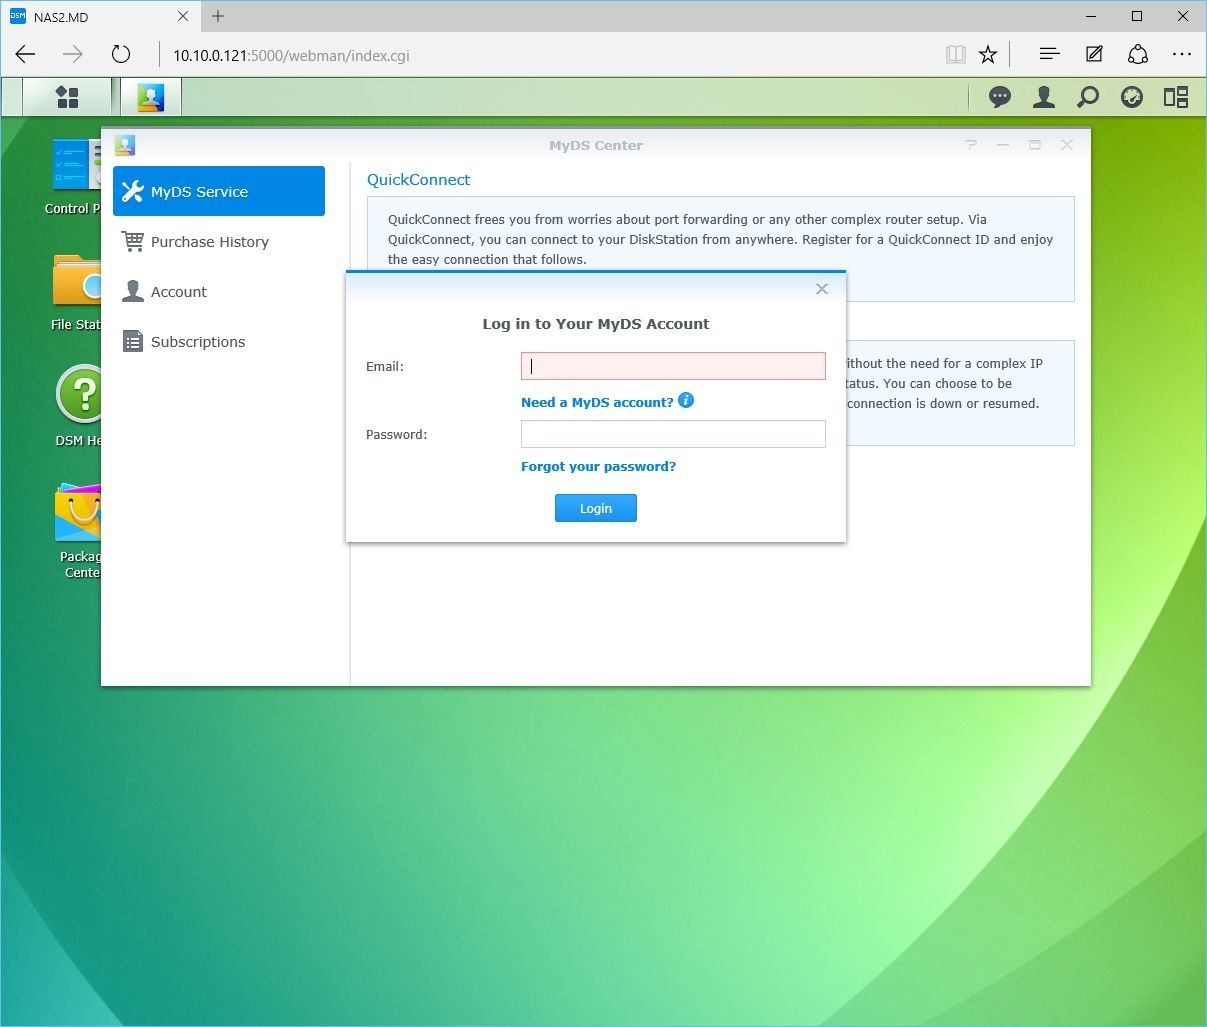Follow the Need a MyDS account link

pyautogui.click(x=597, y=402)
